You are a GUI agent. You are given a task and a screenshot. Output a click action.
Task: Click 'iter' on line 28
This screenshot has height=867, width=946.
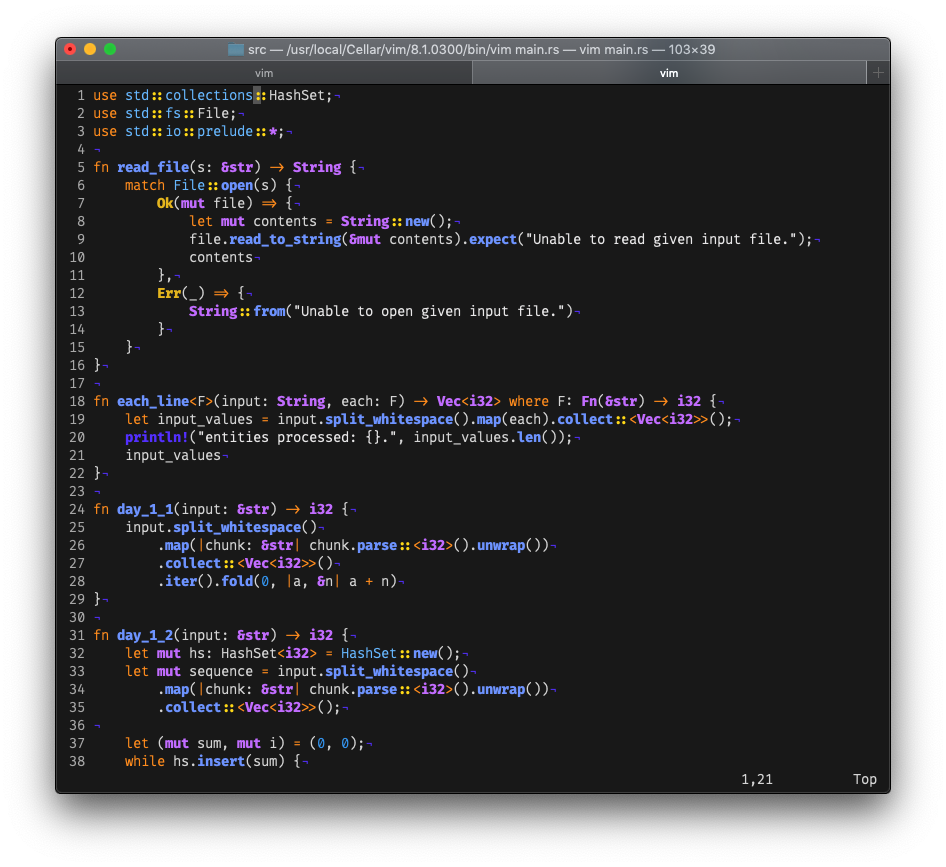[181, 582]
